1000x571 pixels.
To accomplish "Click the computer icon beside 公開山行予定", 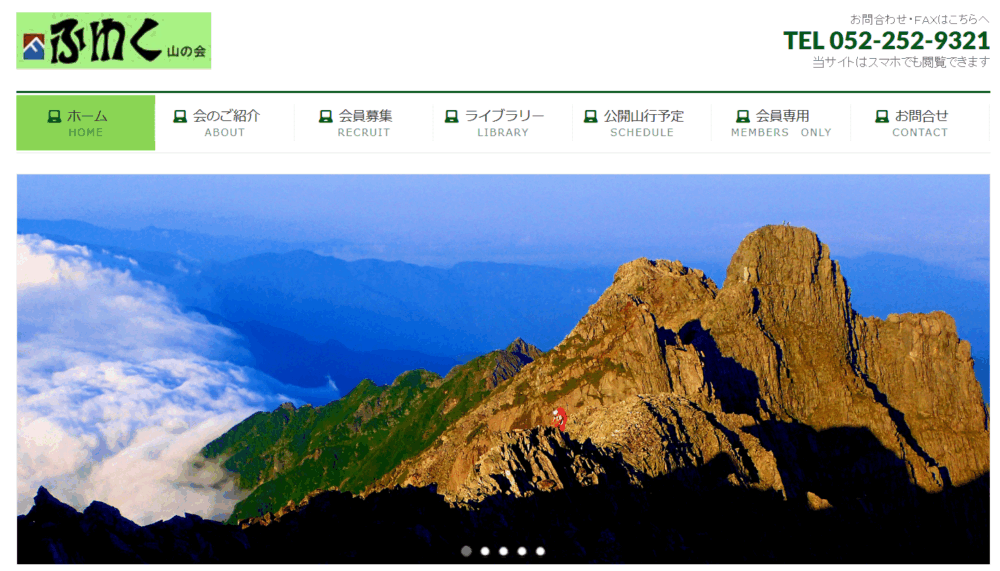I will [x=591, y=116].
